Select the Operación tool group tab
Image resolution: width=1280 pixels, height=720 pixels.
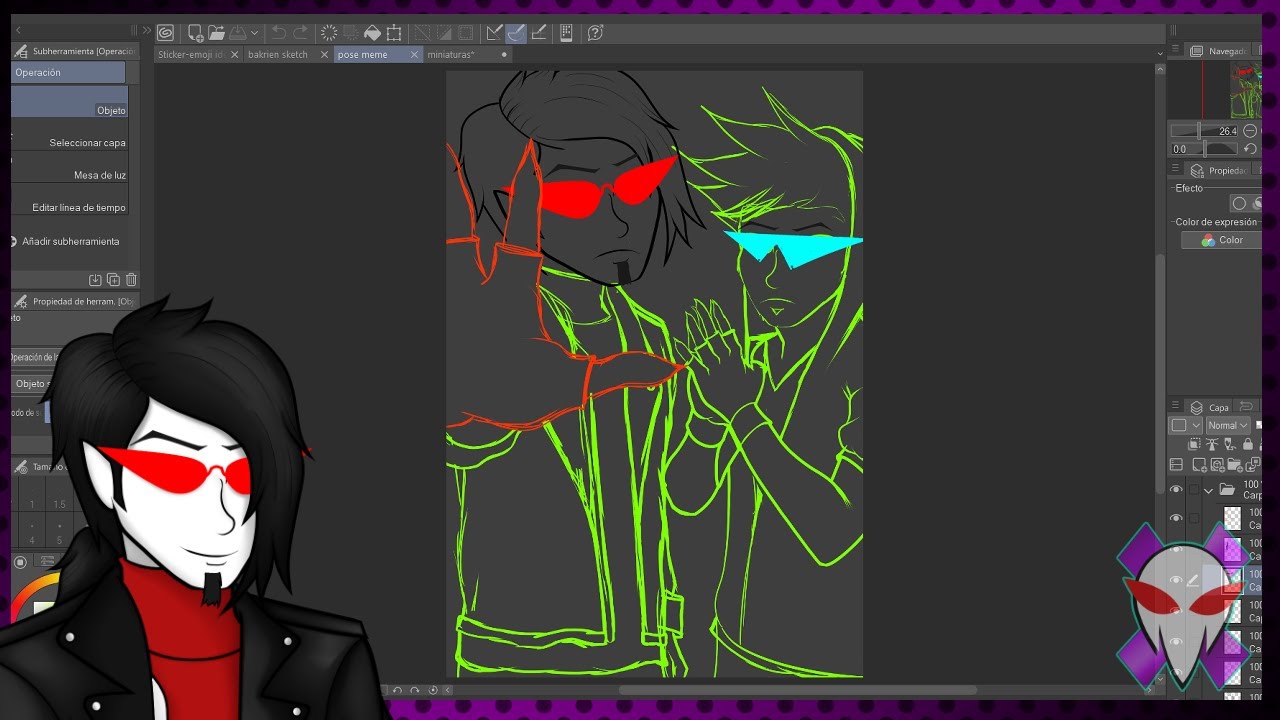[x=68, y=72]
